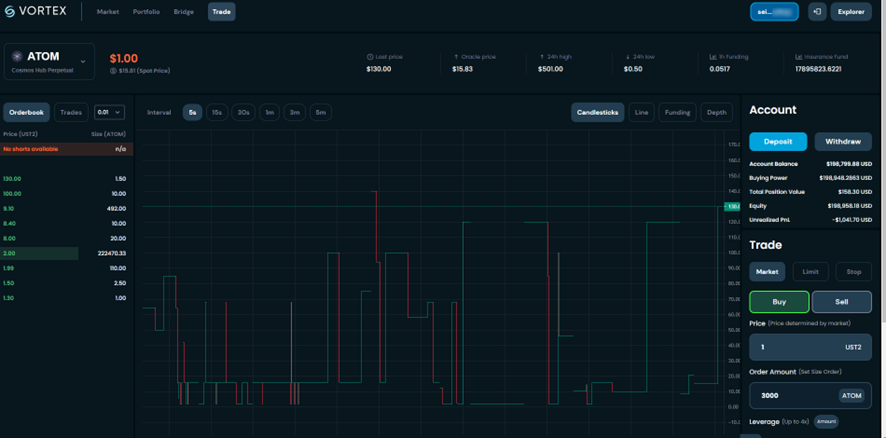
Task: Switch to the Trades tab
Action: tap(71, 112)
